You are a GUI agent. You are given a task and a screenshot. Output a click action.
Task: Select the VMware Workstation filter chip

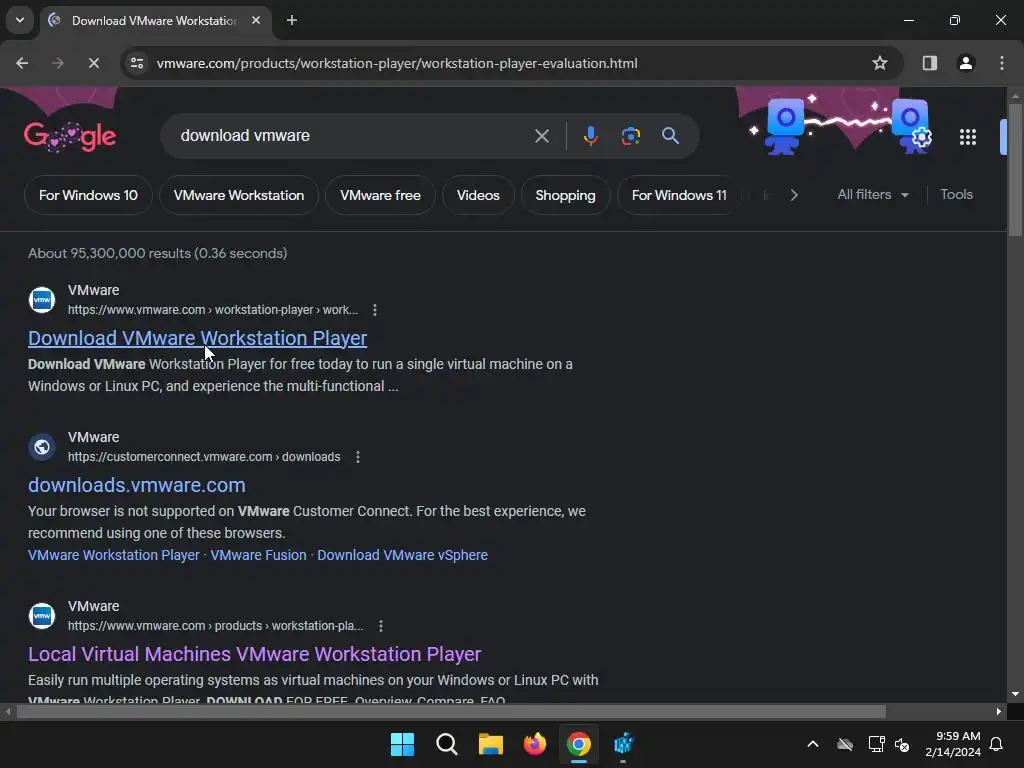click(x=239, y=195)
